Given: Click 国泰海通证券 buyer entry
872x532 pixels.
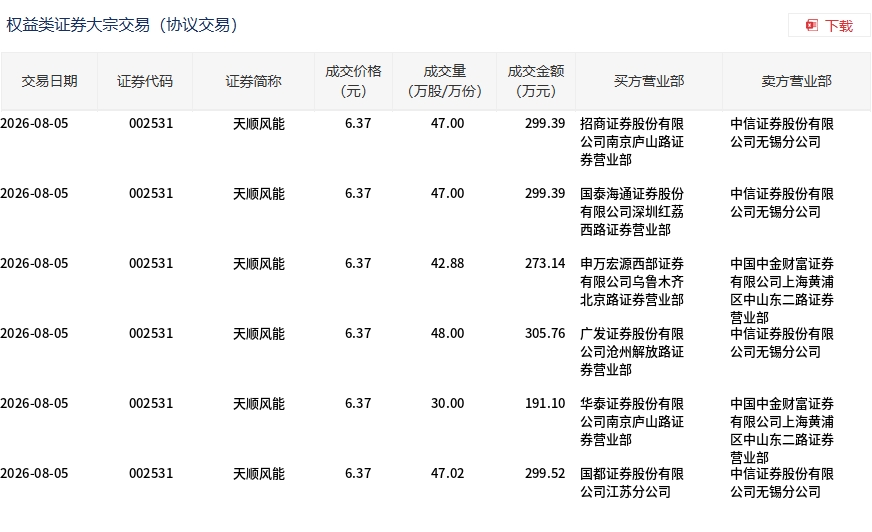Looking at the screenshot, I should point(632,212).
